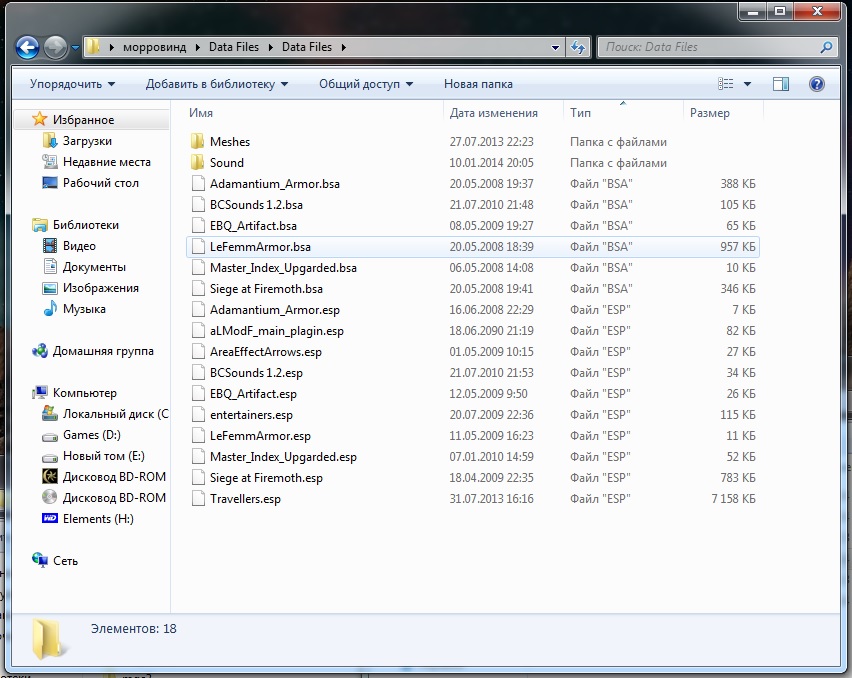Select the Master_Index_Upgarded.esp file
The height and width of the screenshot is (678, 852).
pos(472,457)
